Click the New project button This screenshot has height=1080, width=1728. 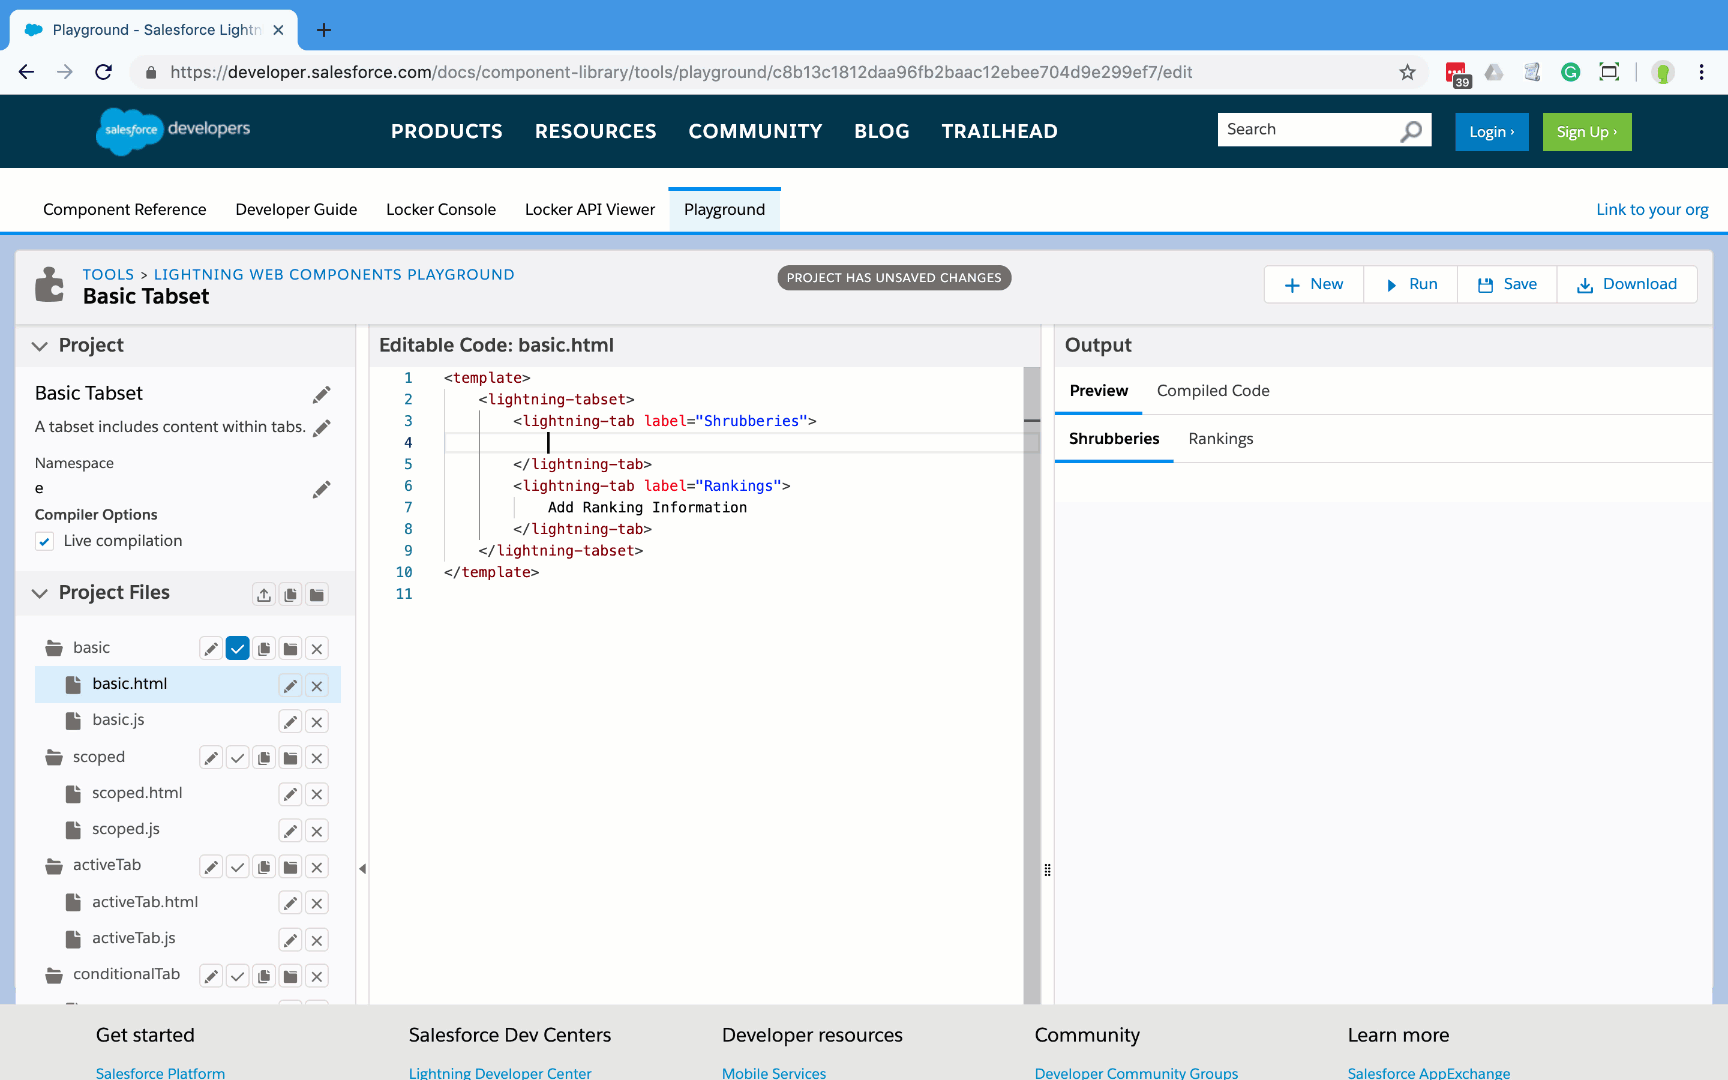pos(1314,284)
